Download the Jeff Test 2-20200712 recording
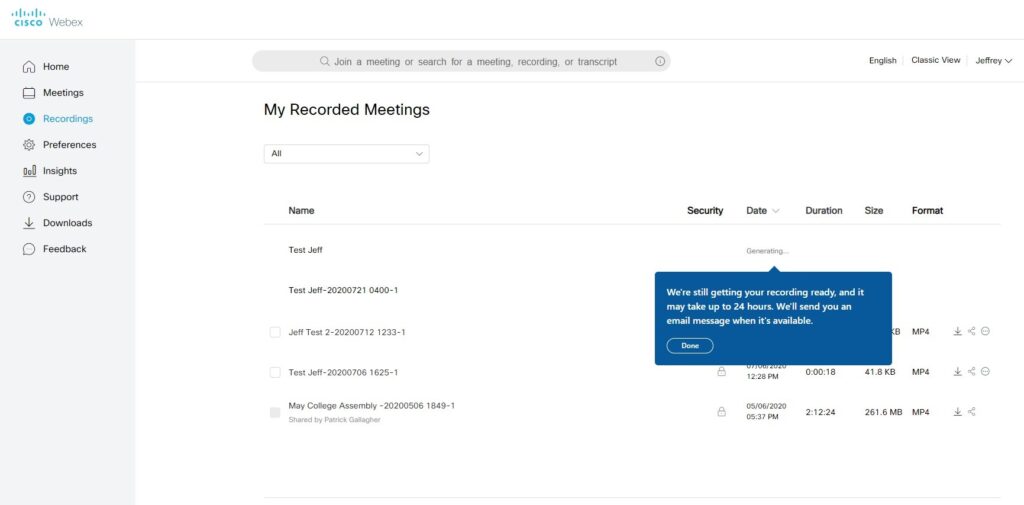 (957, 331)
